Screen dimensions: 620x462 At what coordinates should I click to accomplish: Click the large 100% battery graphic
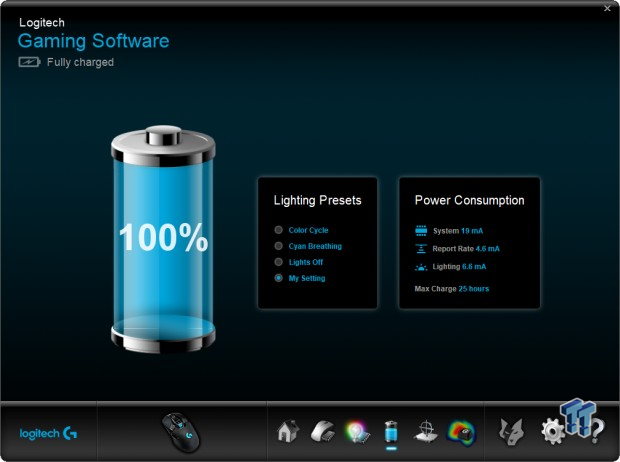click(163, 239)
